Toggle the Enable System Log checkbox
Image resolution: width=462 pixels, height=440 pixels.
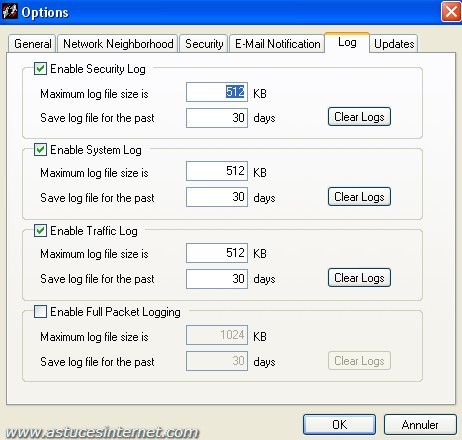pyautogui.click(x=40, y=150)
